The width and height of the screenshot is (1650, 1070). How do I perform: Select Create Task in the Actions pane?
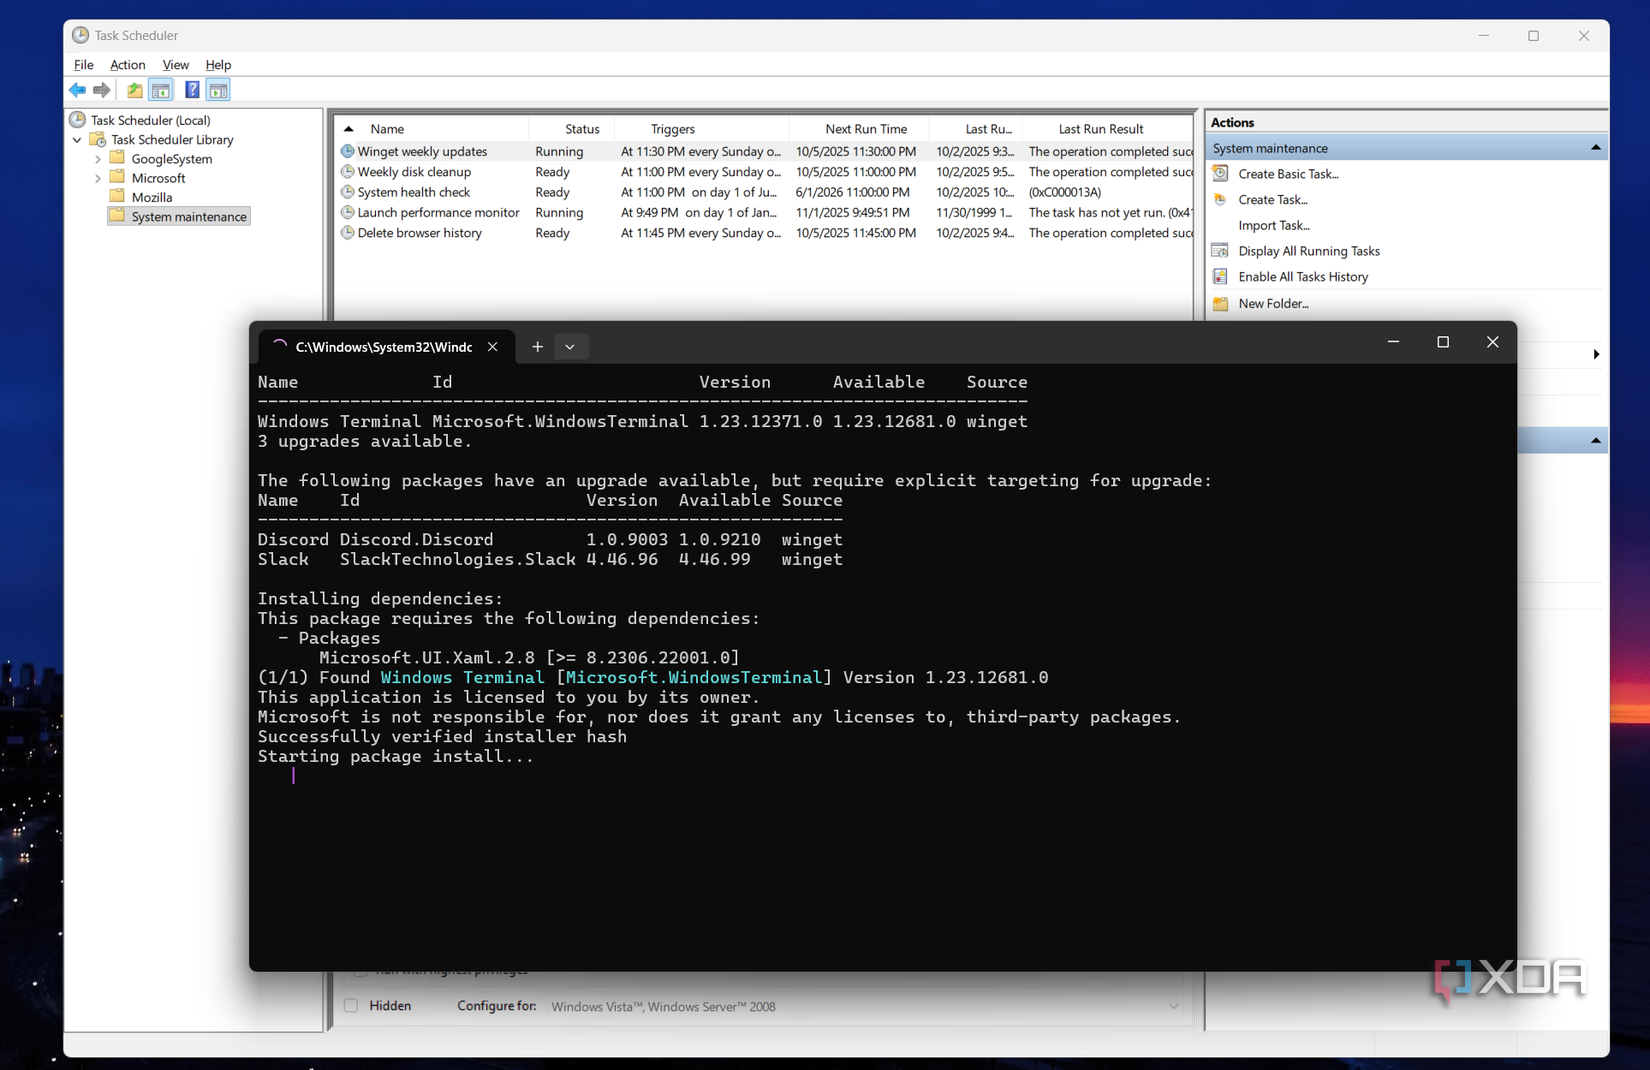1272,199
